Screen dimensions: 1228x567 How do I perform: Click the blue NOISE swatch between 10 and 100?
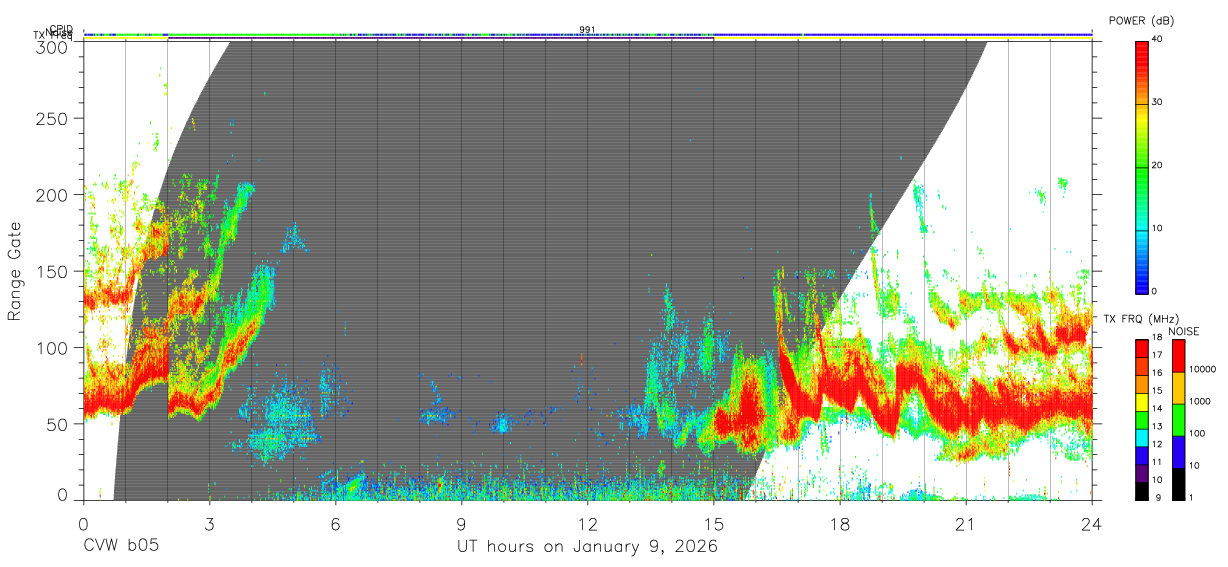(1177, 452)
